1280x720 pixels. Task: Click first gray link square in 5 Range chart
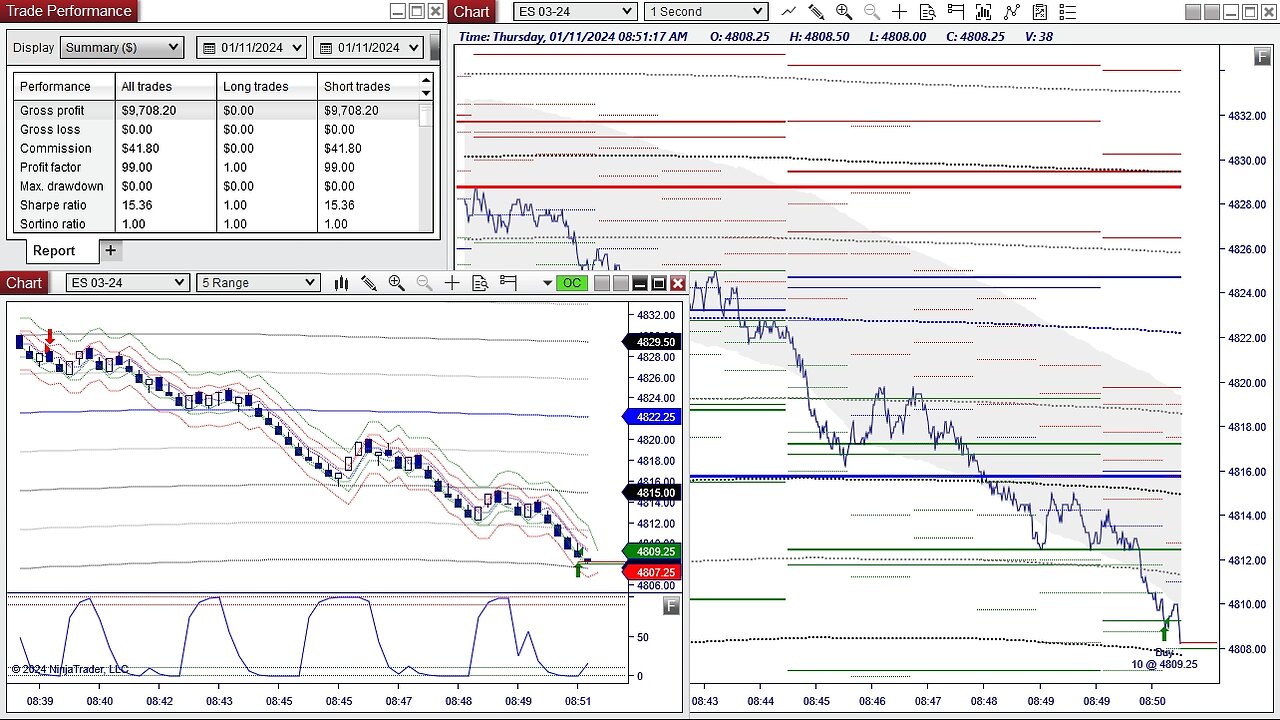(601, 283)
